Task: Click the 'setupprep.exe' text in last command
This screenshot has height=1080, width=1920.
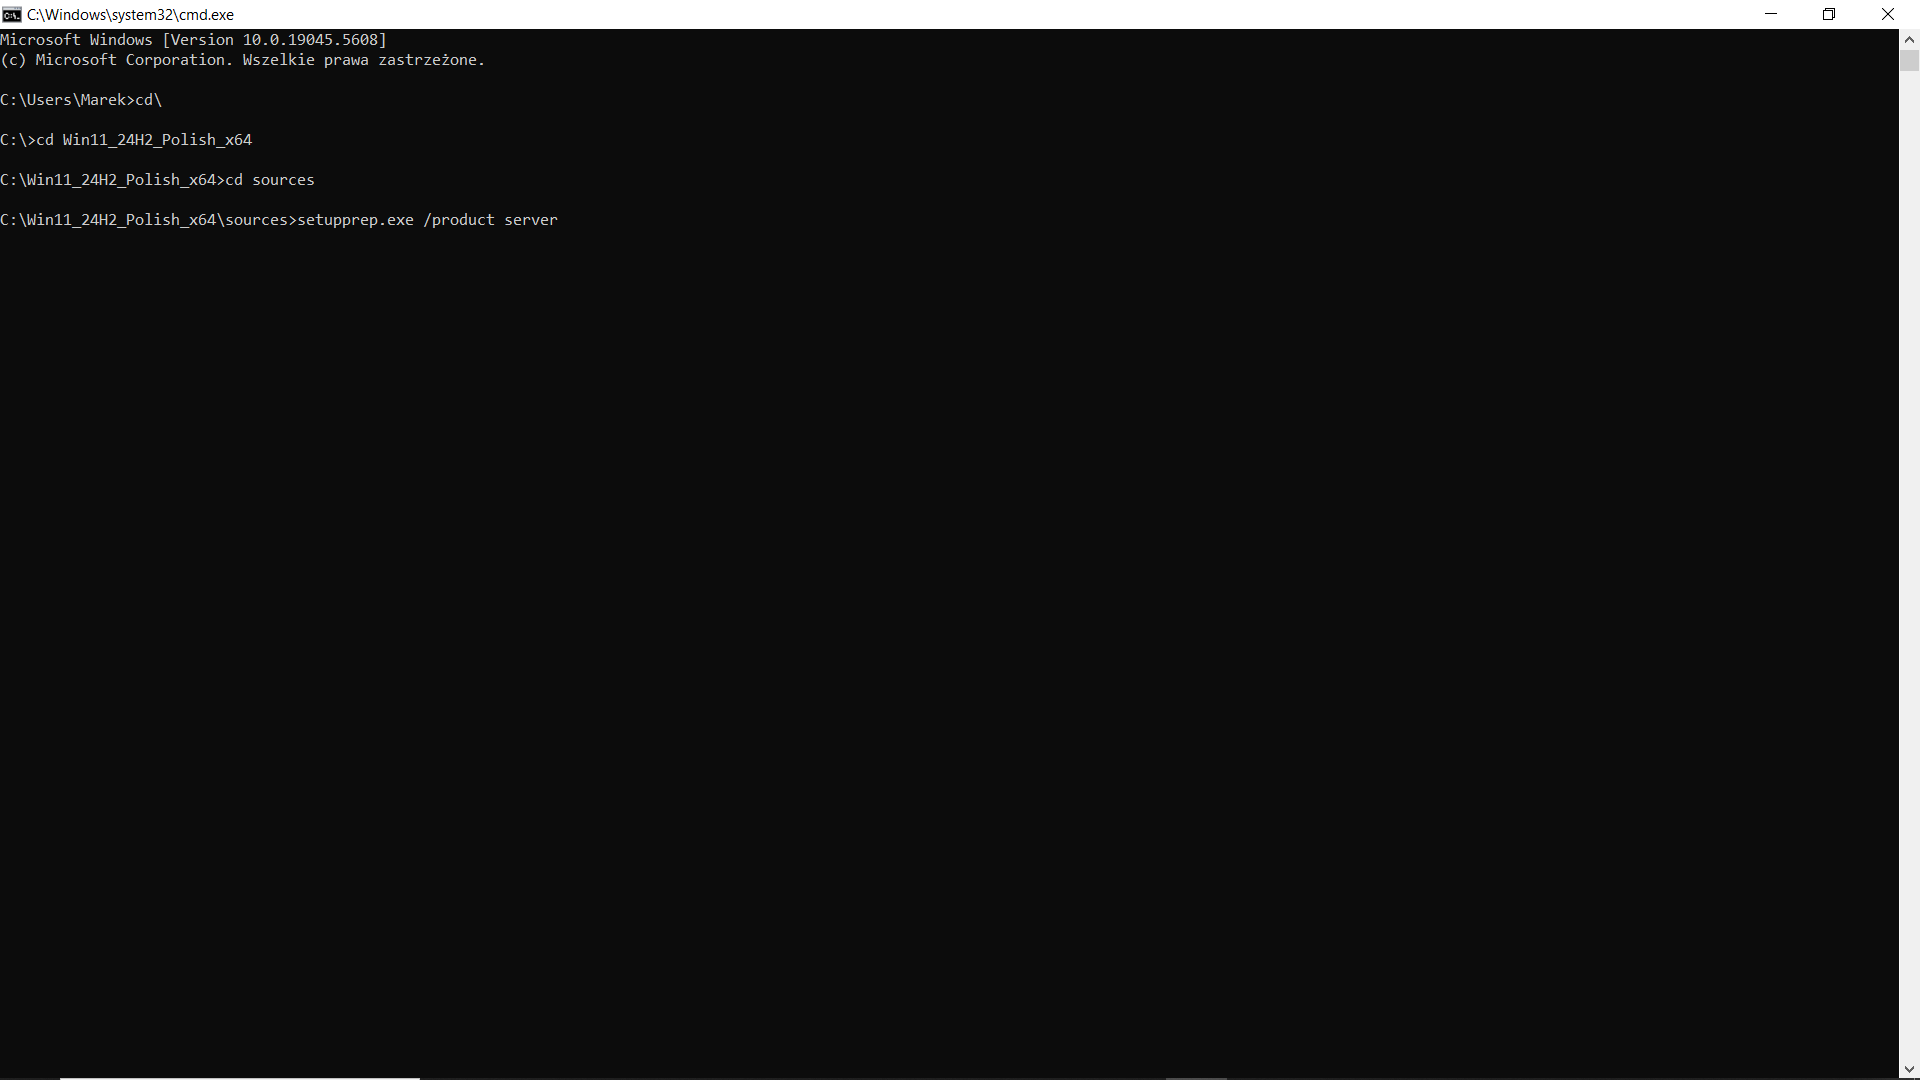Action: coord(355,220)
